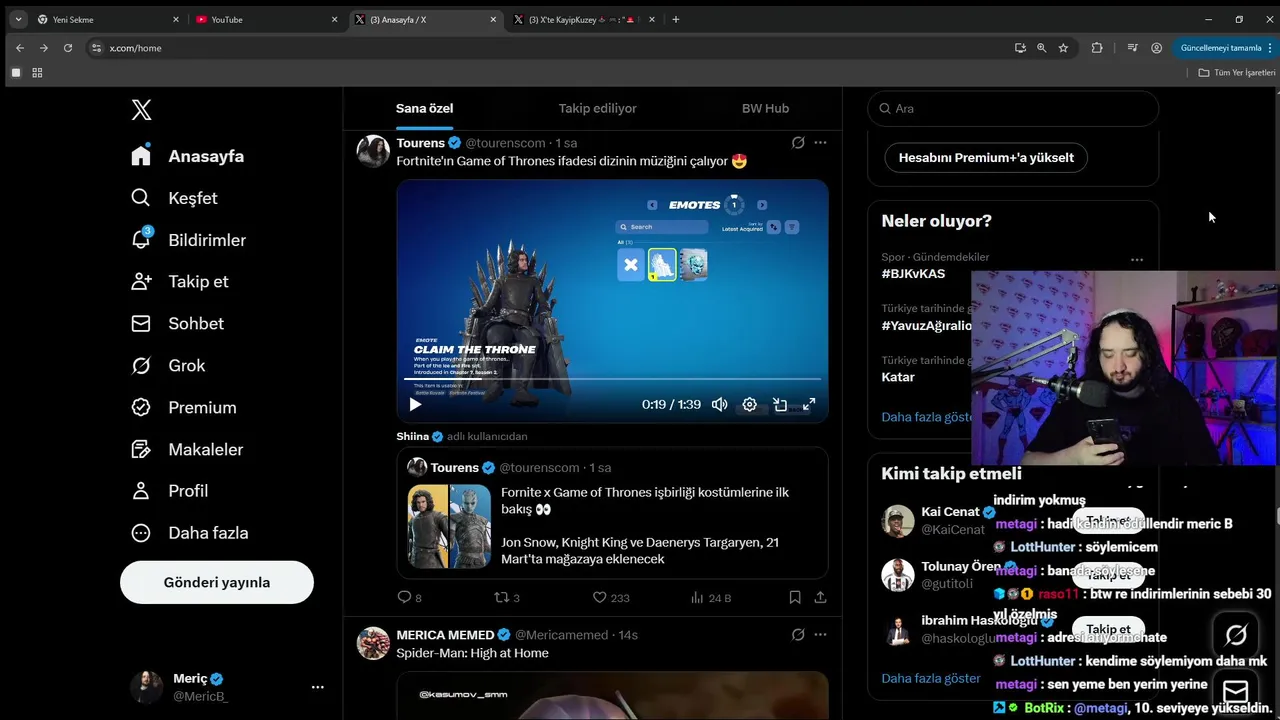
Task: Switch to YouTube browser tab
Action: tap(265, 19)
